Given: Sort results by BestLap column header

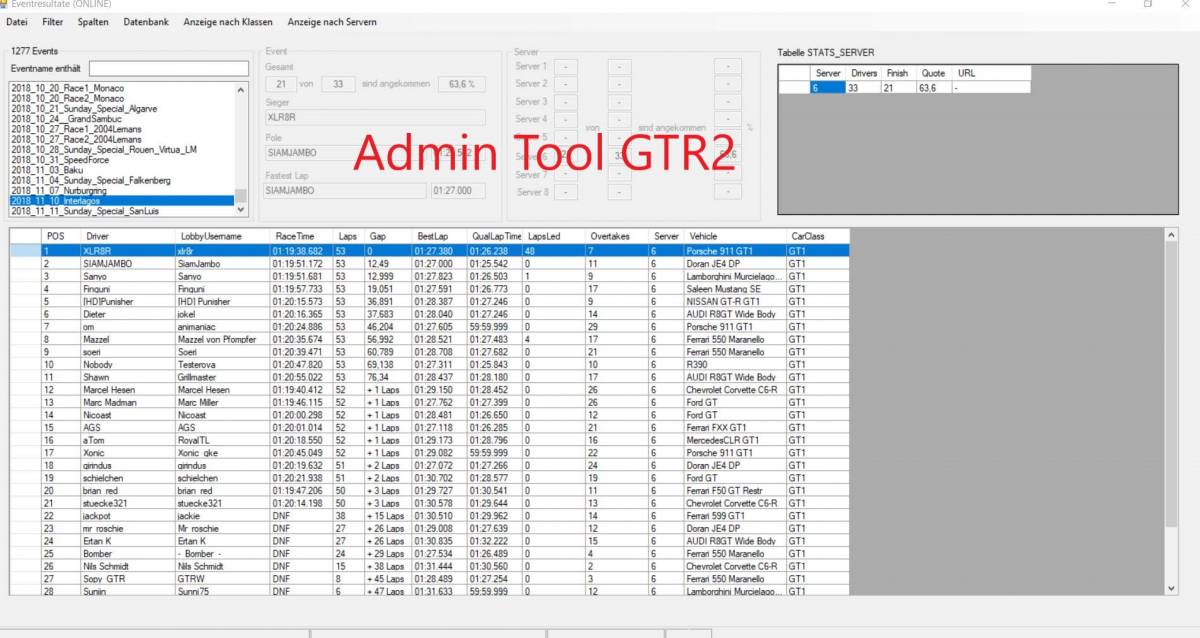Looking at the screenshot, I should [433, 236].
